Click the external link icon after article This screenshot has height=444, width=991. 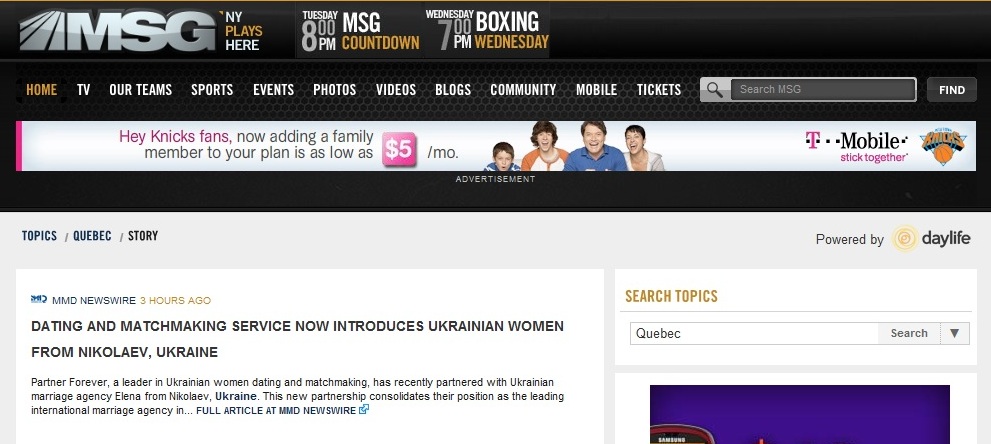[364, 409]
